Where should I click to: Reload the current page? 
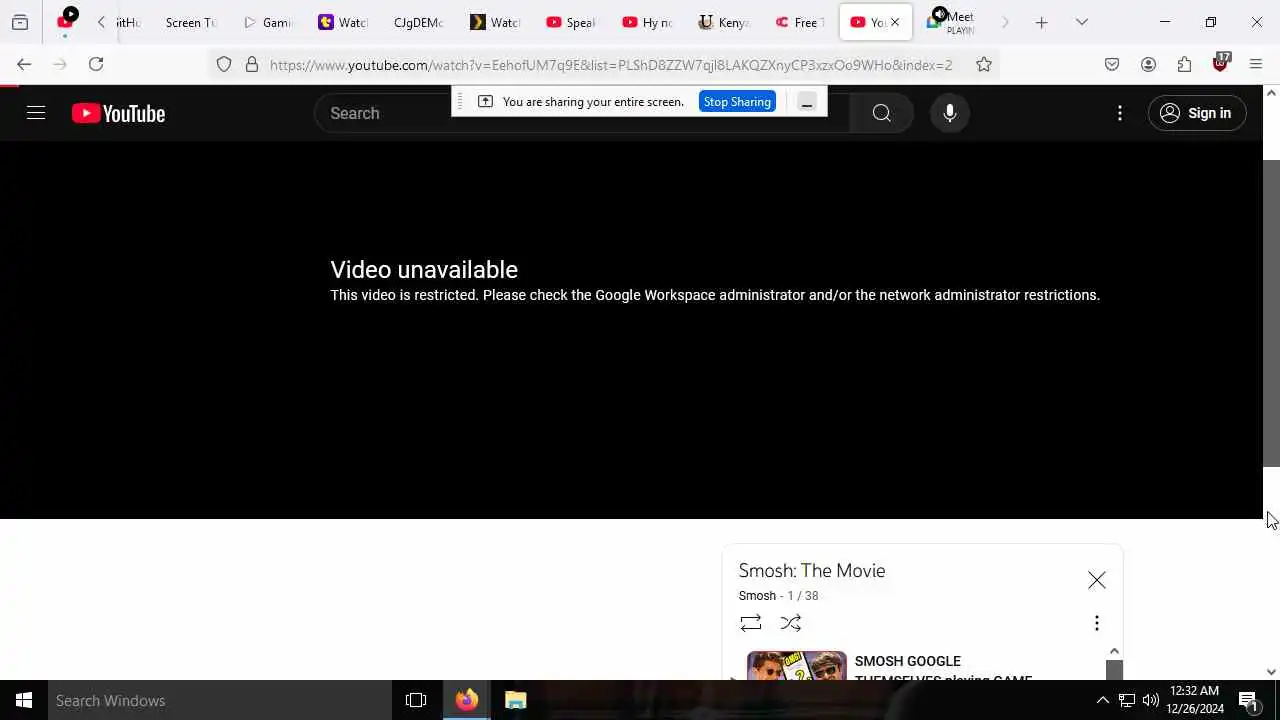coord(96,64)
